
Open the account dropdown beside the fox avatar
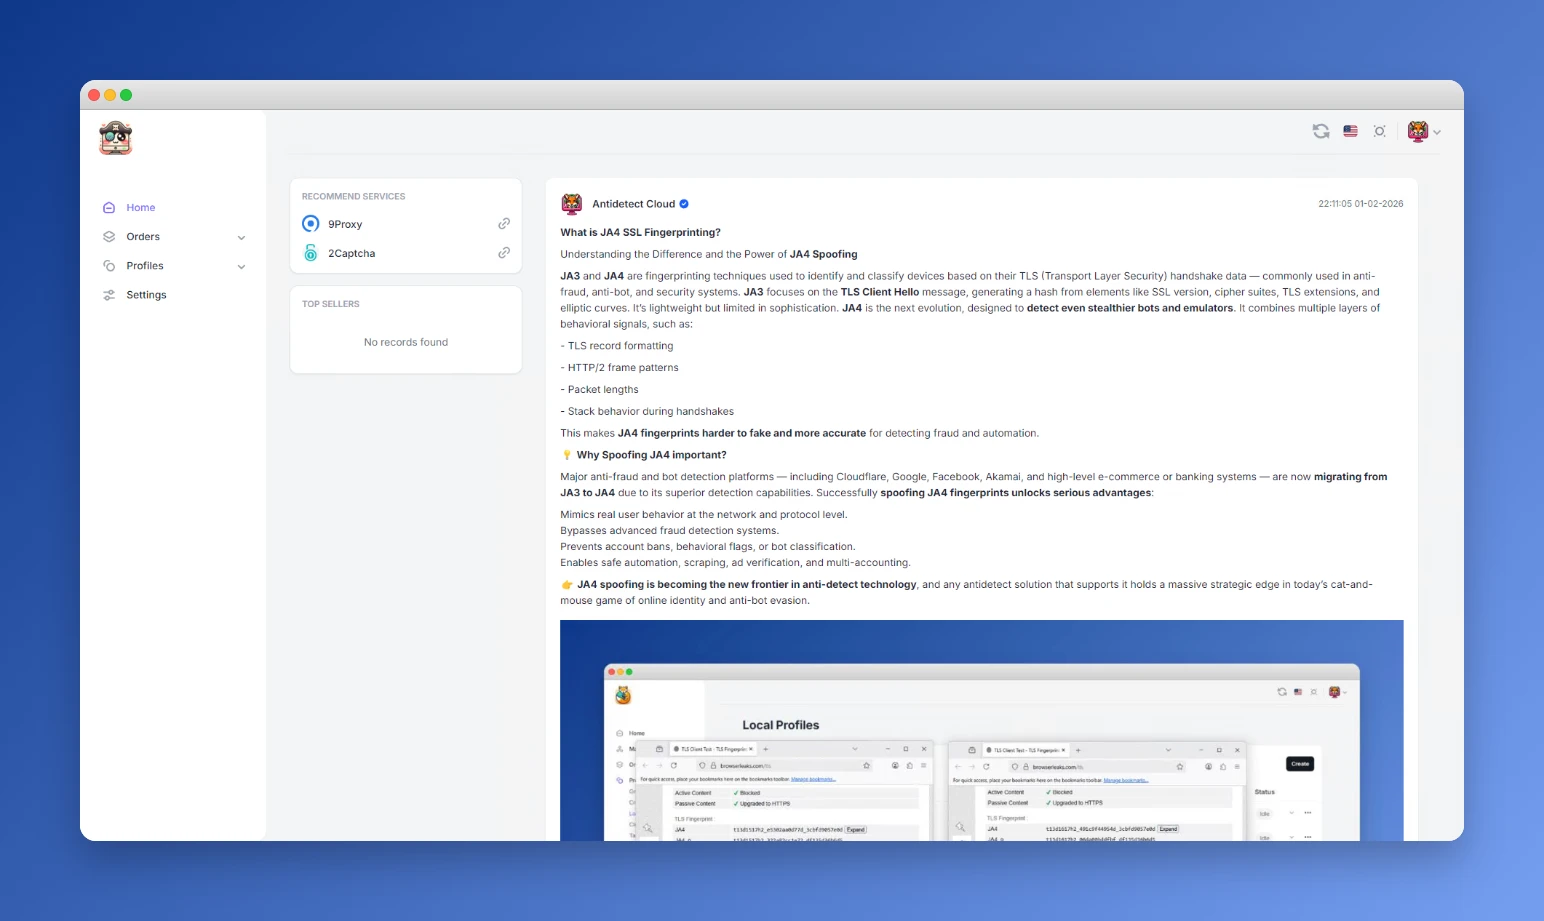[x=1438, y=131]
